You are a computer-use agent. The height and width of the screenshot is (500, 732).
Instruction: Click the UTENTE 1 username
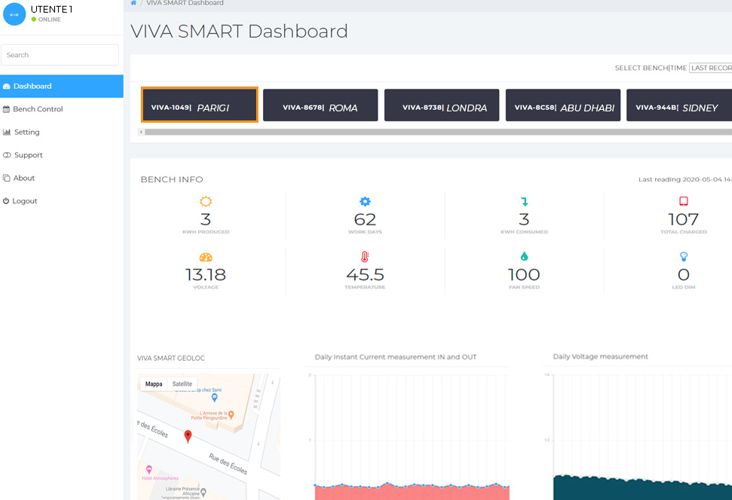click(x=51, y=9)
